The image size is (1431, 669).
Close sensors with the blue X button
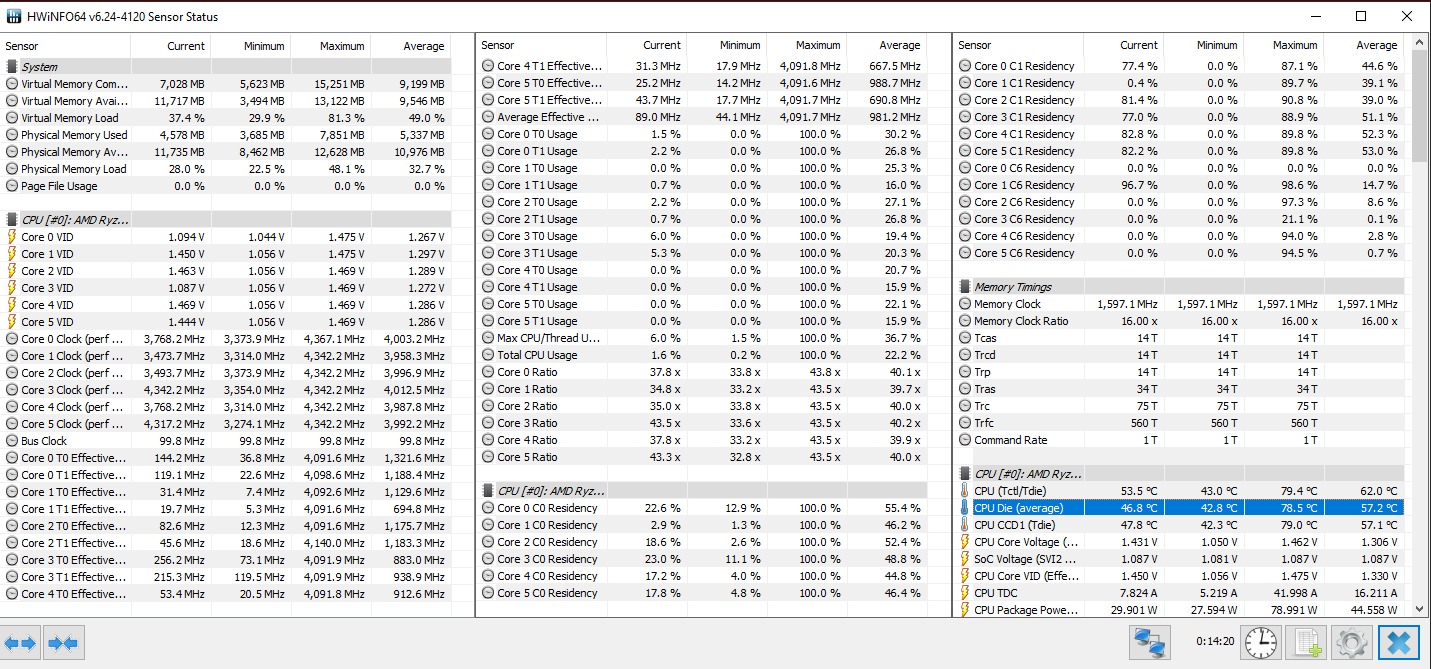click(x=1398, y=642)
